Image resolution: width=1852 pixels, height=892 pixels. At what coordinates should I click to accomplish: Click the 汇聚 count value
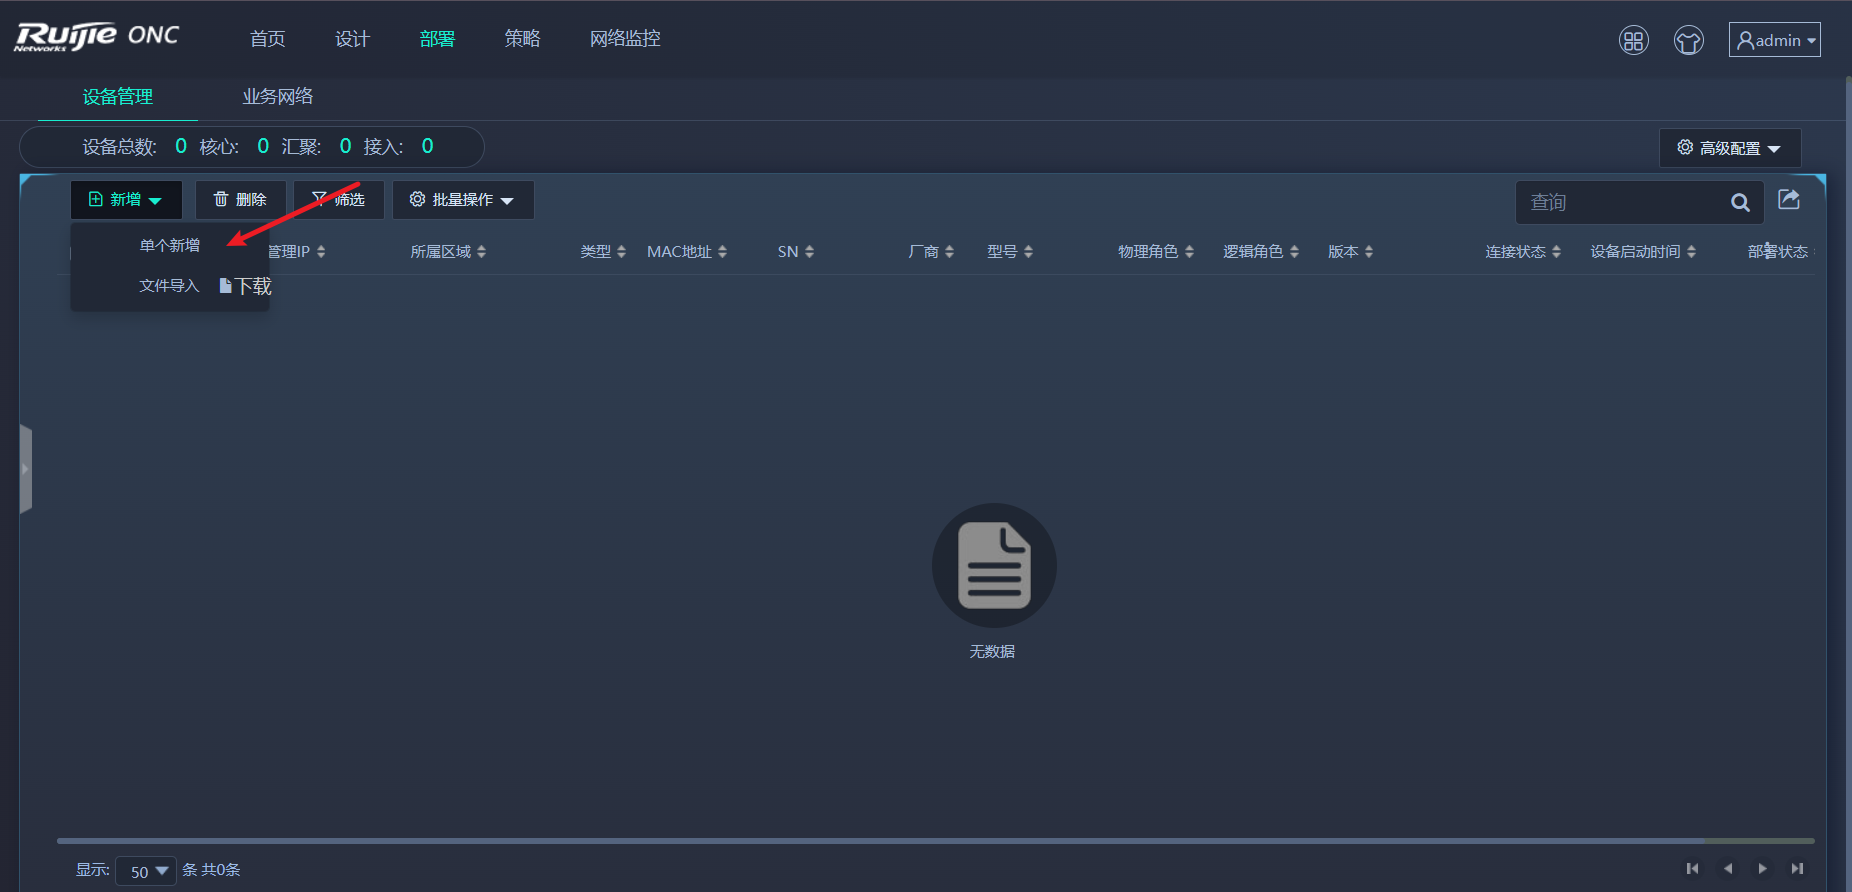tap(345, 146)
